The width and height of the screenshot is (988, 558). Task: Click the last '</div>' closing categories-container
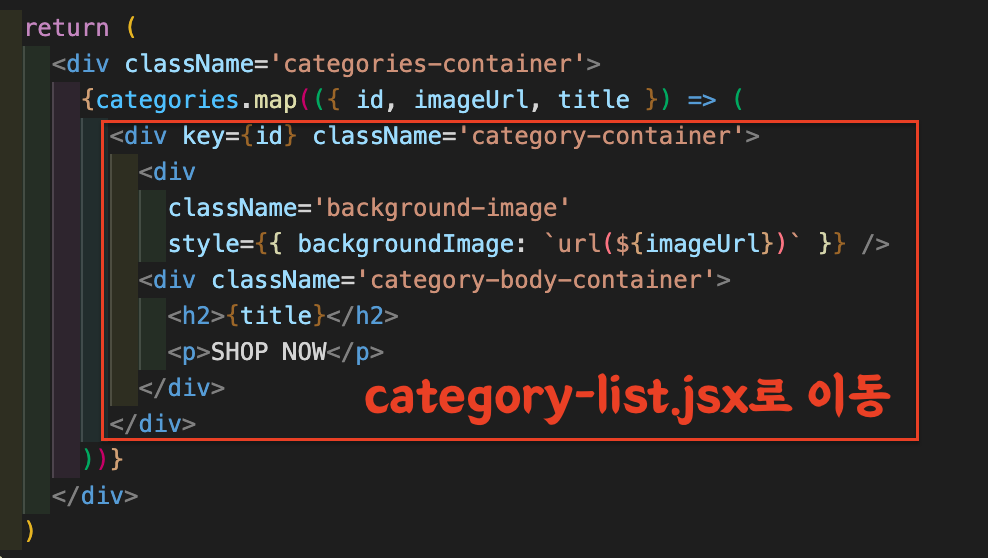click(x=95, y=496)
